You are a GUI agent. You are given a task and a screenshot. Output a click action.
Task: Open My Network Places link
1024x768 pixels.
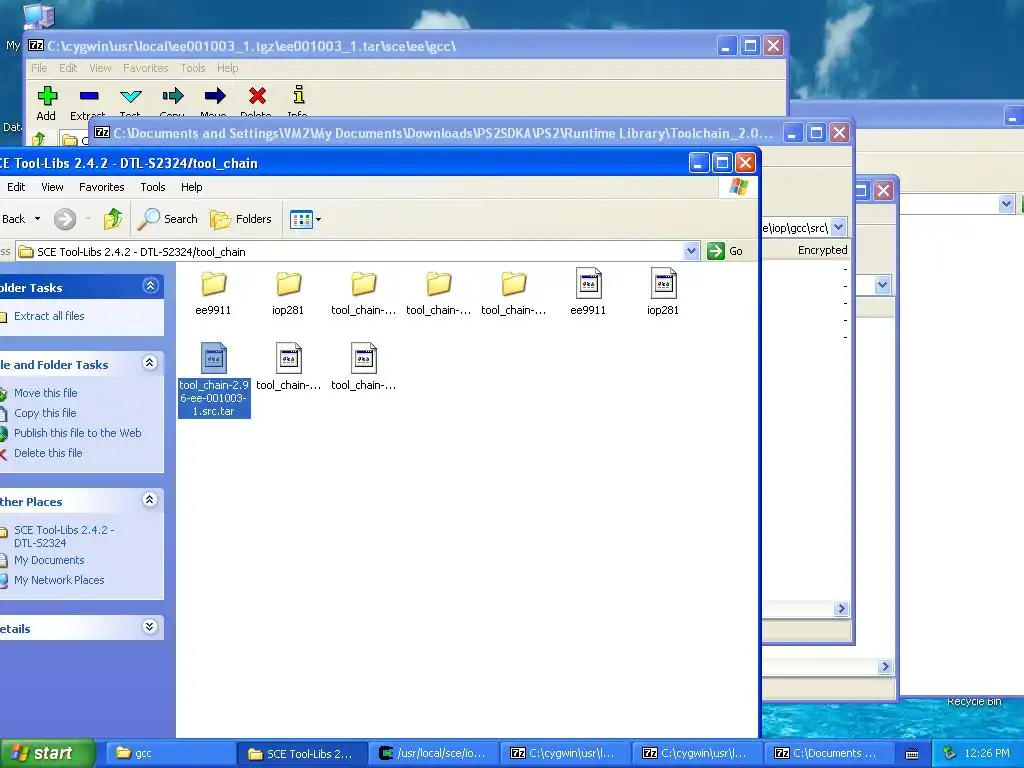pos(59,580)
